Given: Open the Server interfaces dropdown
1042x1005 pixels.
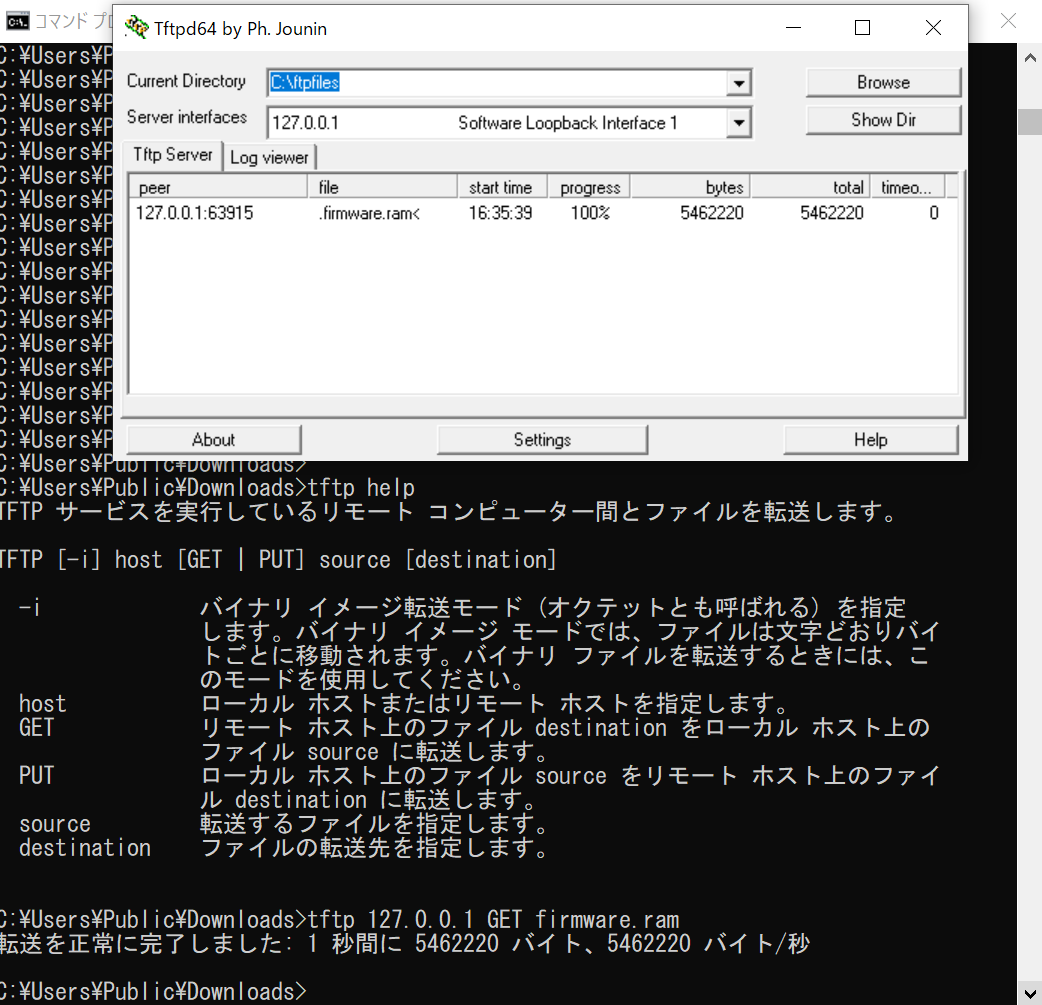Looking at the screenshot, I should (739, 123).
